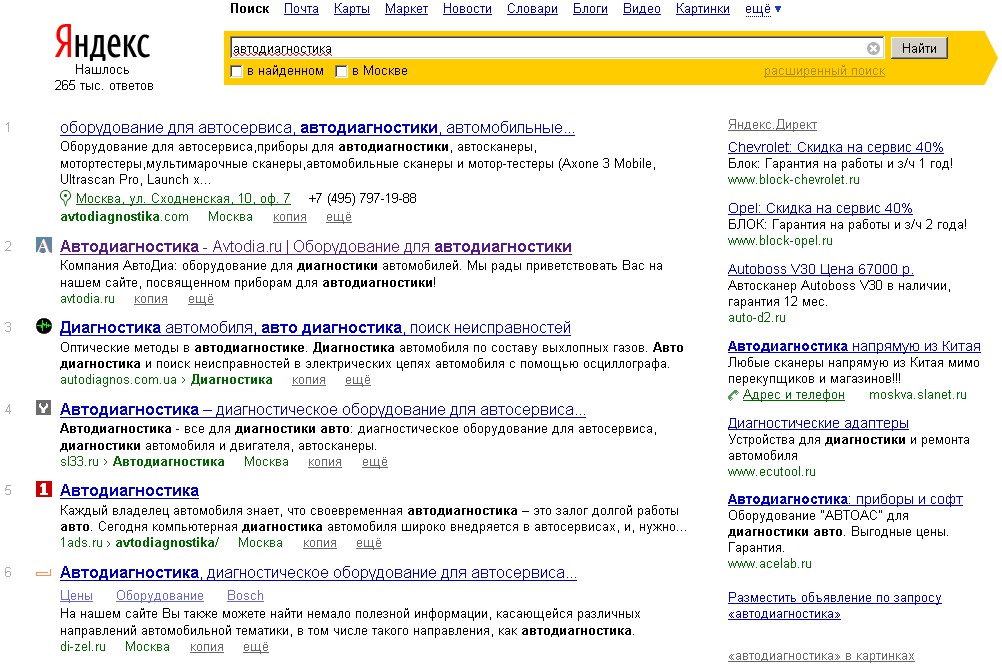Go to Новости
This screenshot has width=1002, height=665.
coord(467,9)
